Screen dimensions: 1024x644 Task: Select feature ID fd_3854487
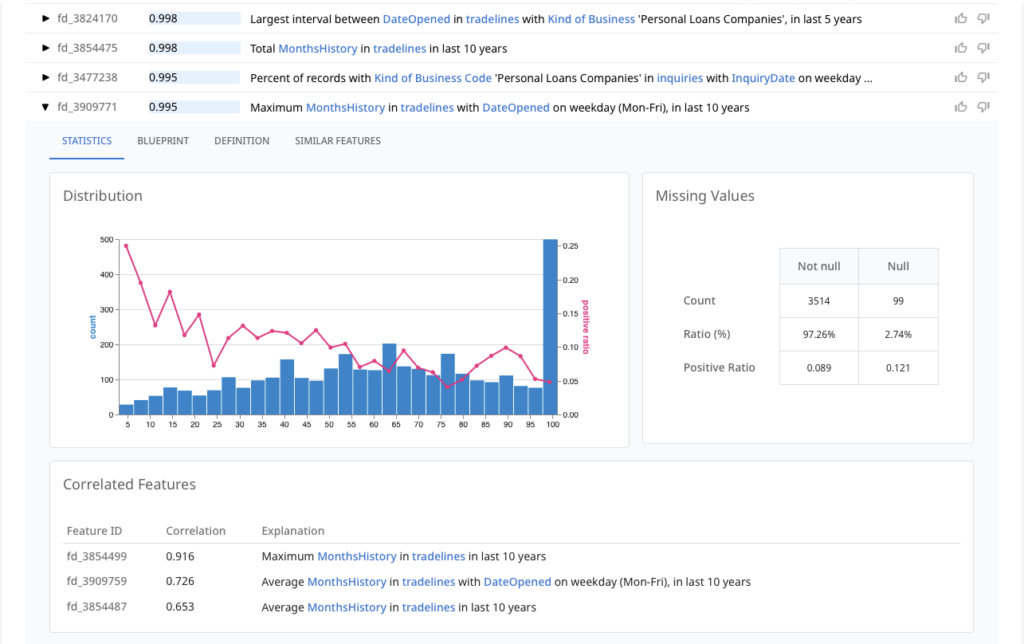pos(97,607)
